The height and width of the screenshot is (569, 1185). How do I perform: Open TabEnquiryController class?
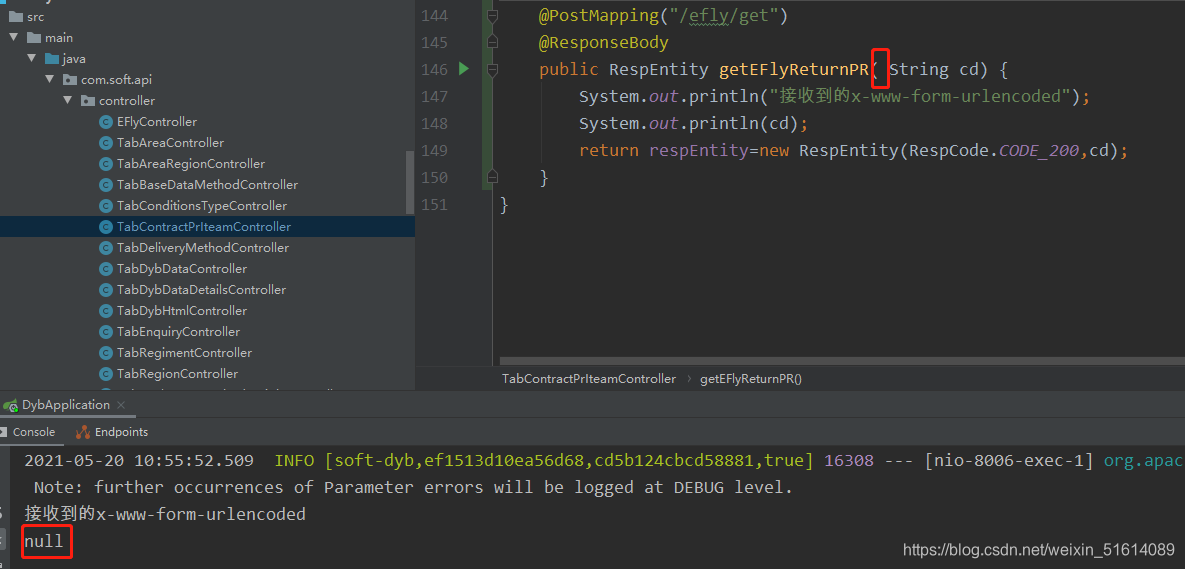178,332
